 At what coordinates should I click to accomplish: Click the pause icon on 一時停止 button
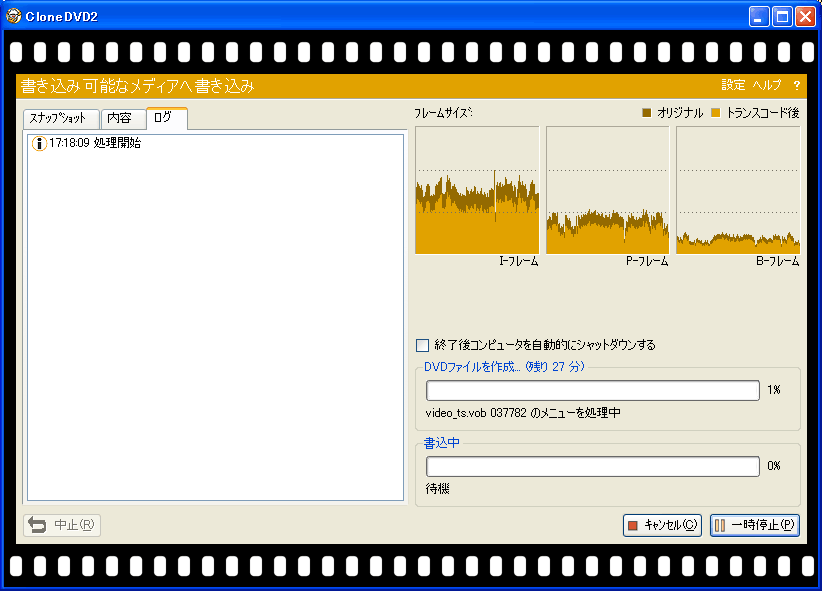pos(720,525)
